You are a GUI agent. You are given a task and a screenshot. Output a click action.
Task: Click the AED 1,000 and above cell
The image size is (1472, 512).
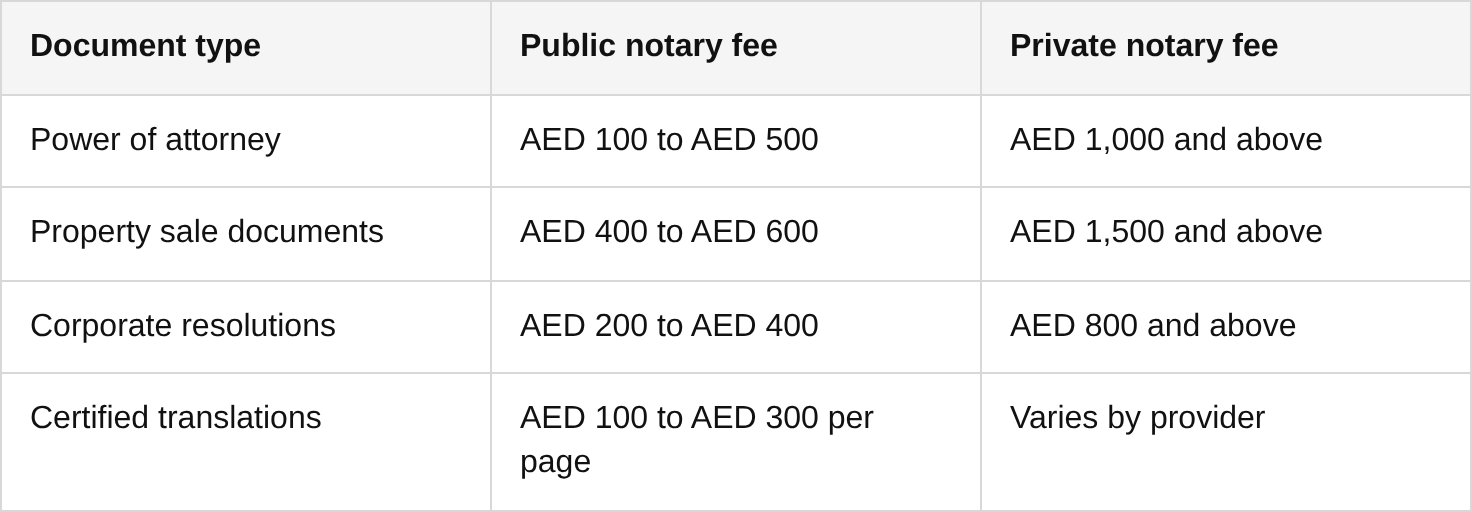[1165, 140]
